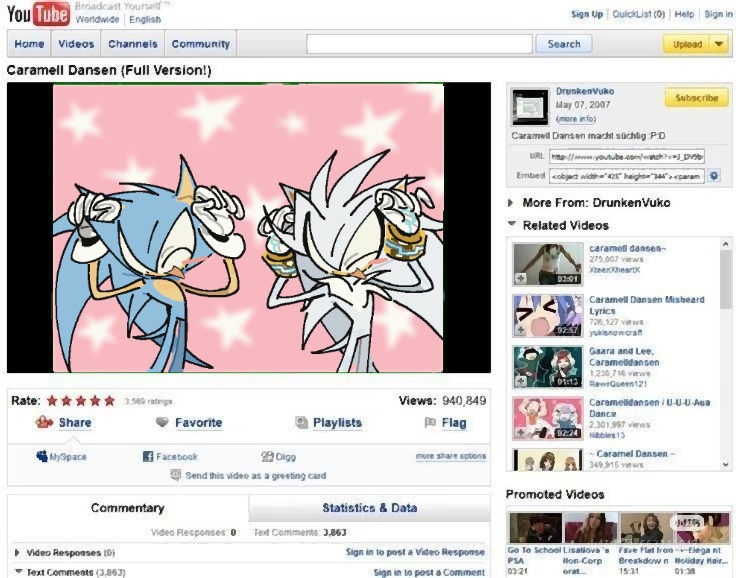Open QuickList (0) link
This screenshot has height=578, width=736.
click(638, 14)
